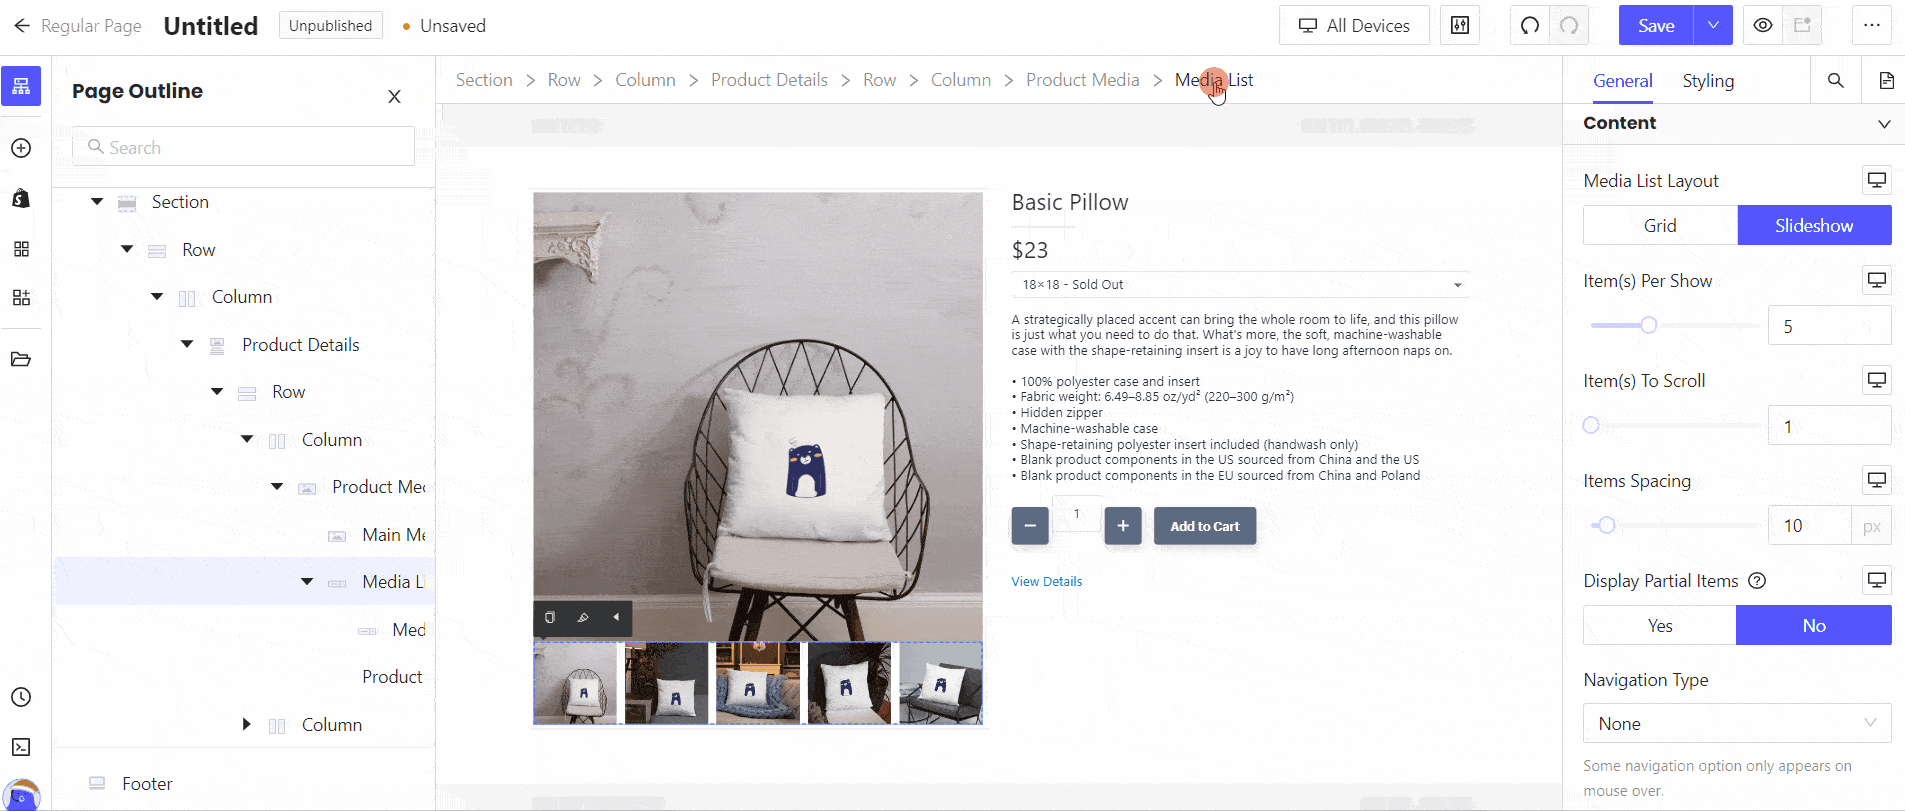The image size is (1905, 811).
Task: Collapse the Product Details tree node
Action: point(187,344)
